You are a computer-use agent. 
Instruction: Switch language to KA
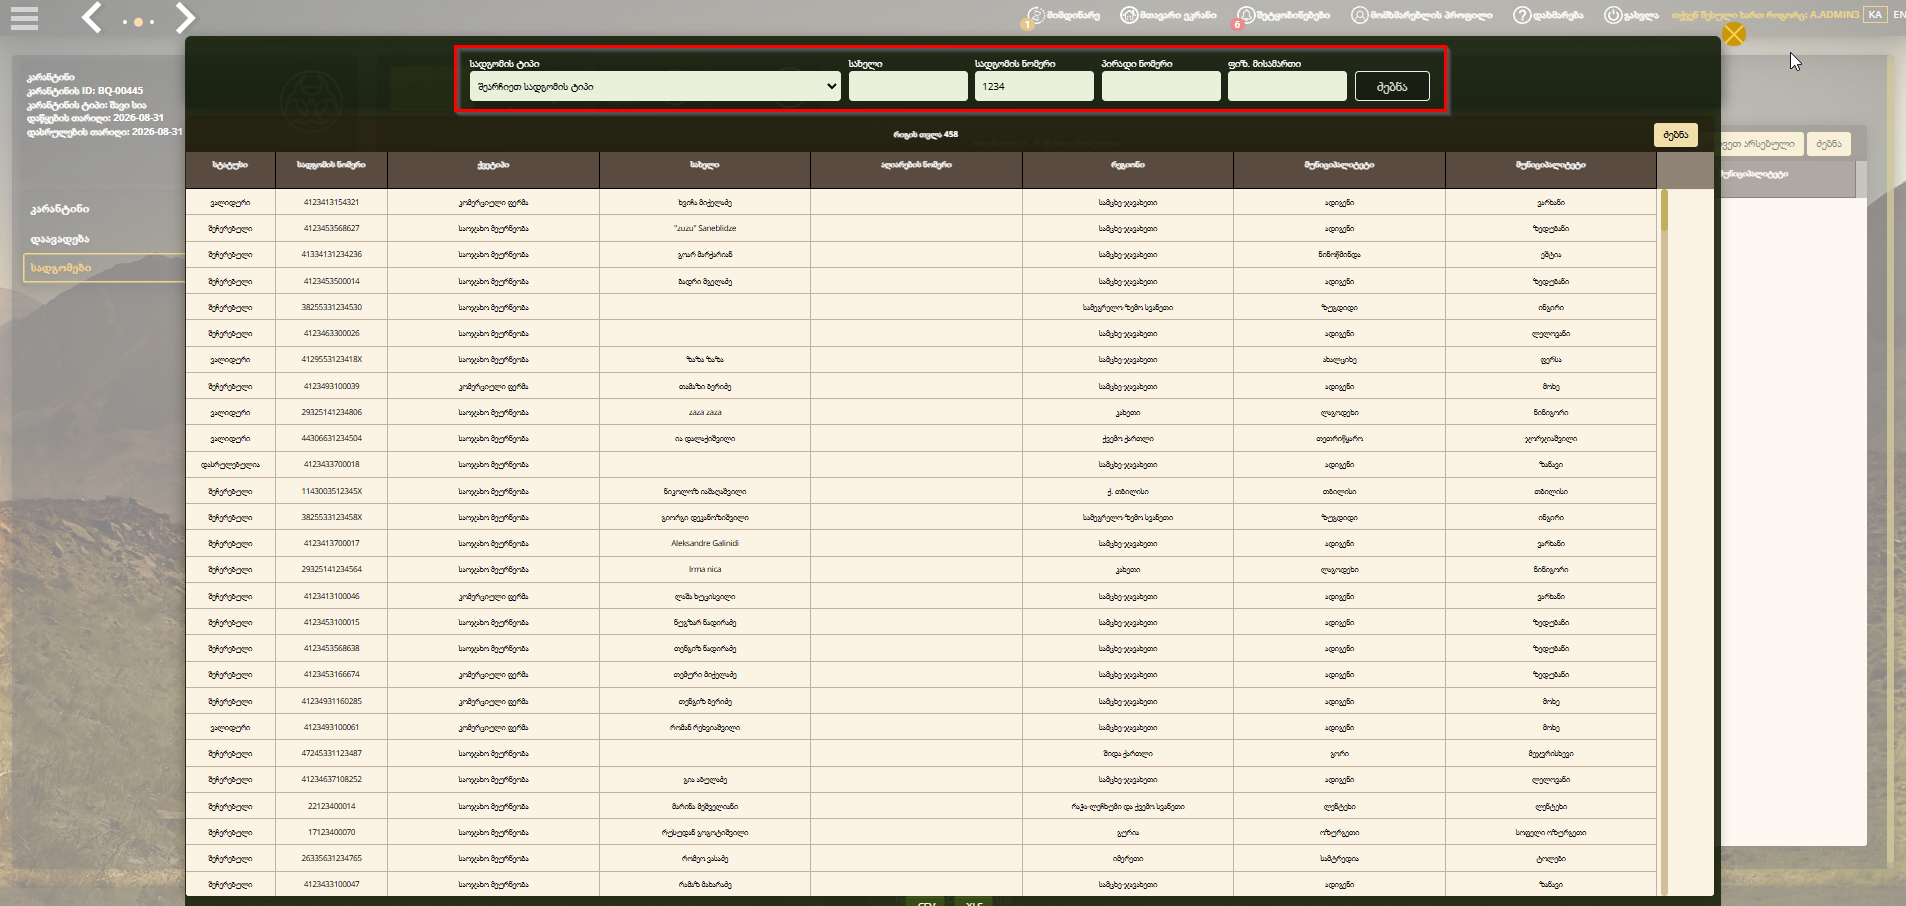click(x=1875, y=15)
